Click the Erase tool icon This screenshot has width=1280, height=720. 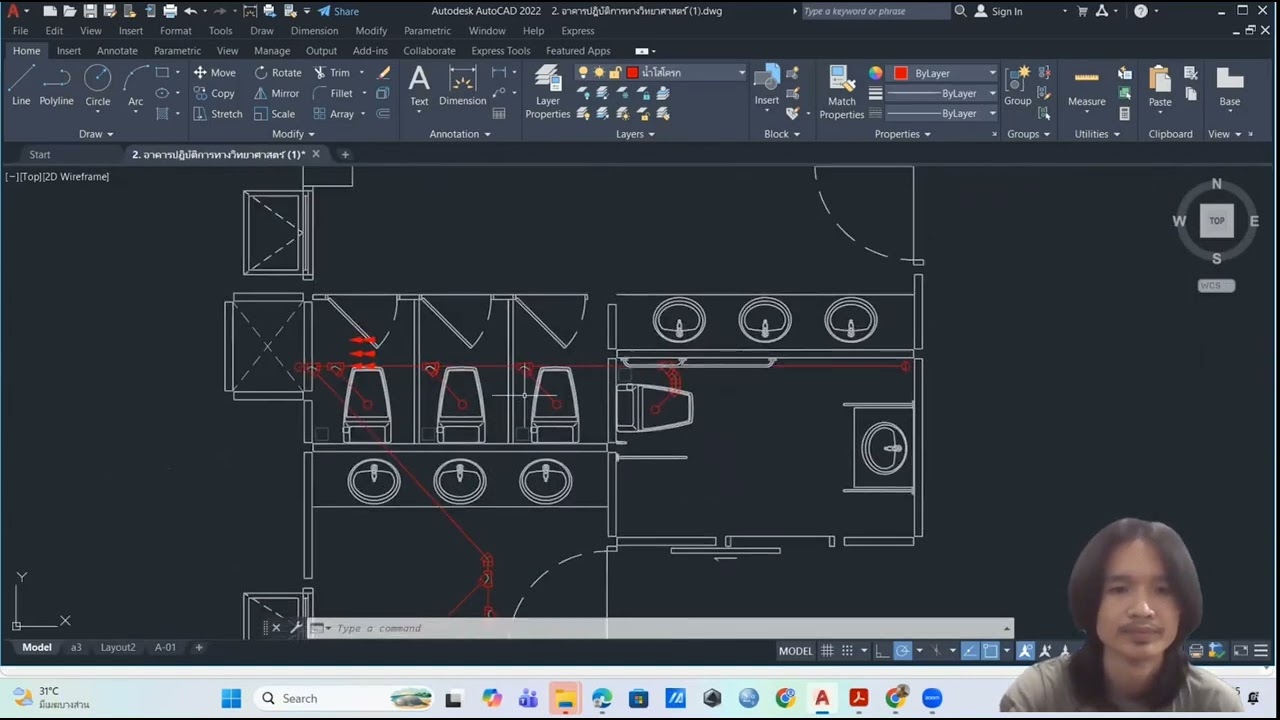point(384,72)
